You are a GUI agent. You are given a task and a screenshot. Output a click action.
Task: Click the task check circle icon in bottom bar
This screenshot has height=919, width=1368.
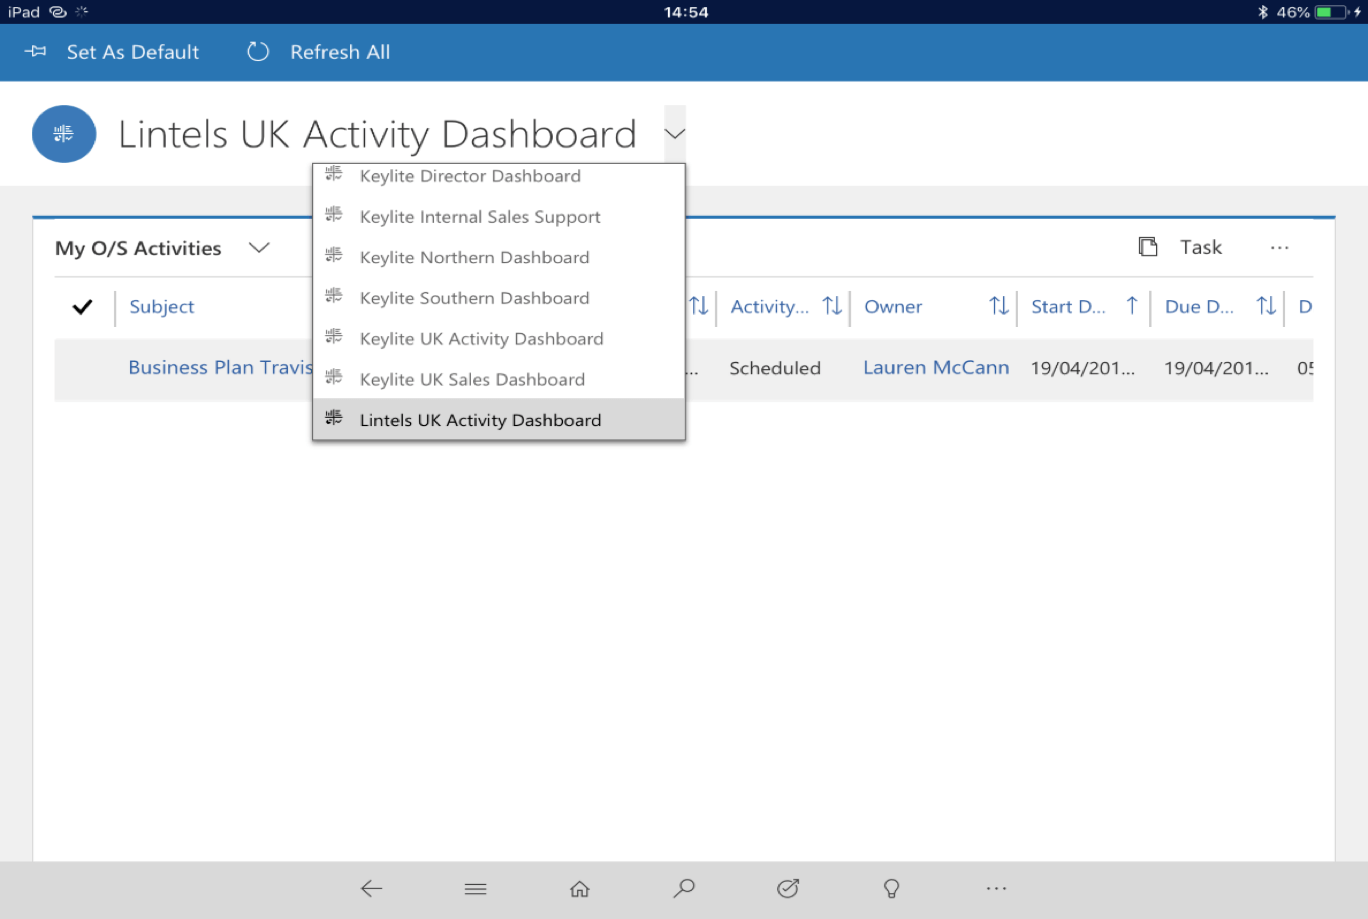[x=788, y=888]
